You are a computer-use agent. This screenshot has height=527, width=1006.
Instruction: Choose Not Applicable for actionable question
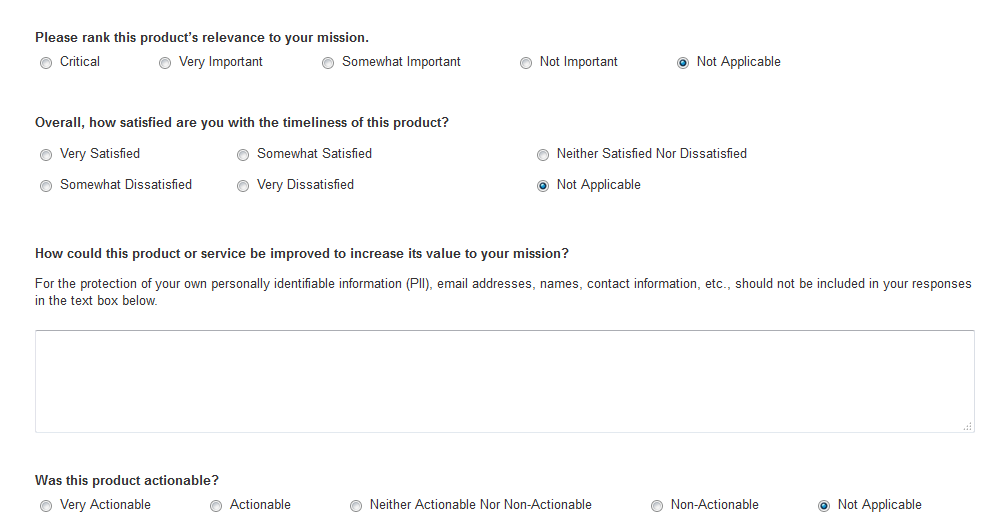pyautogui.click(x=824, y=506)
